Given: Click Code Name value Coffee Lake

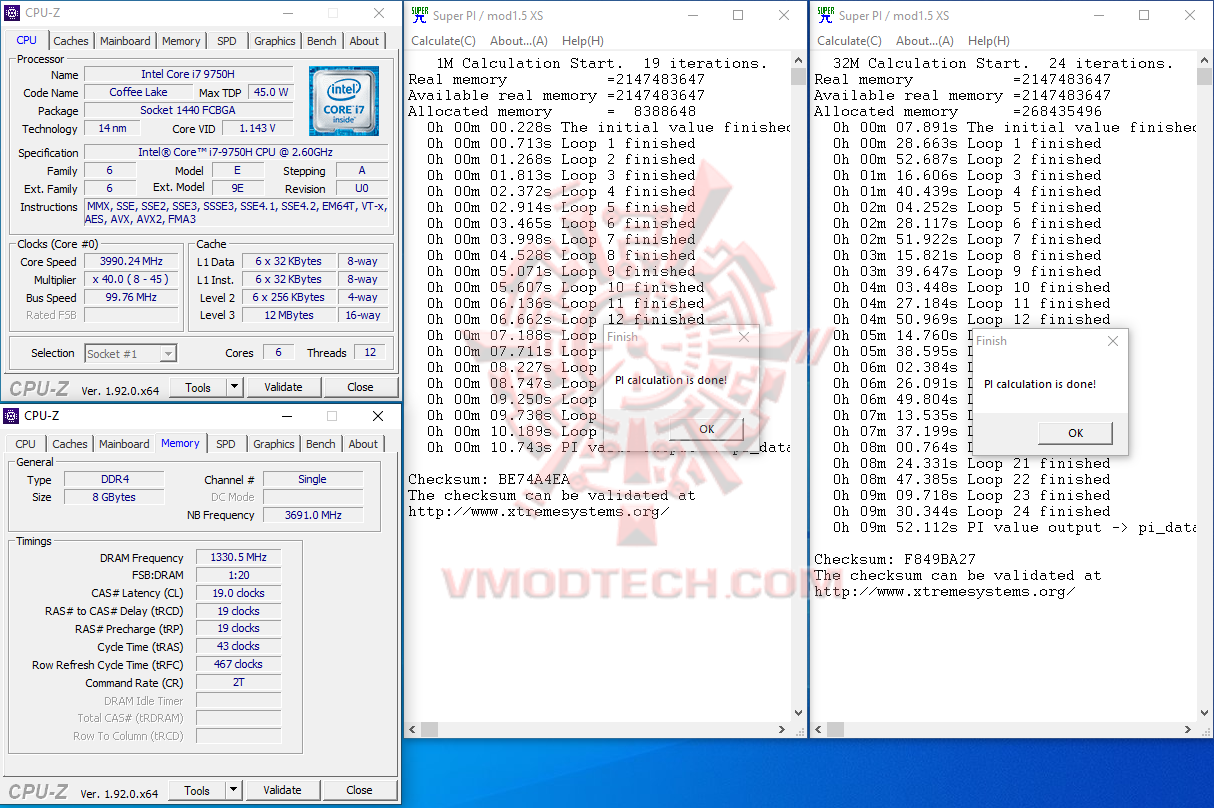Looking at the screenshot, I should [139, 92].
